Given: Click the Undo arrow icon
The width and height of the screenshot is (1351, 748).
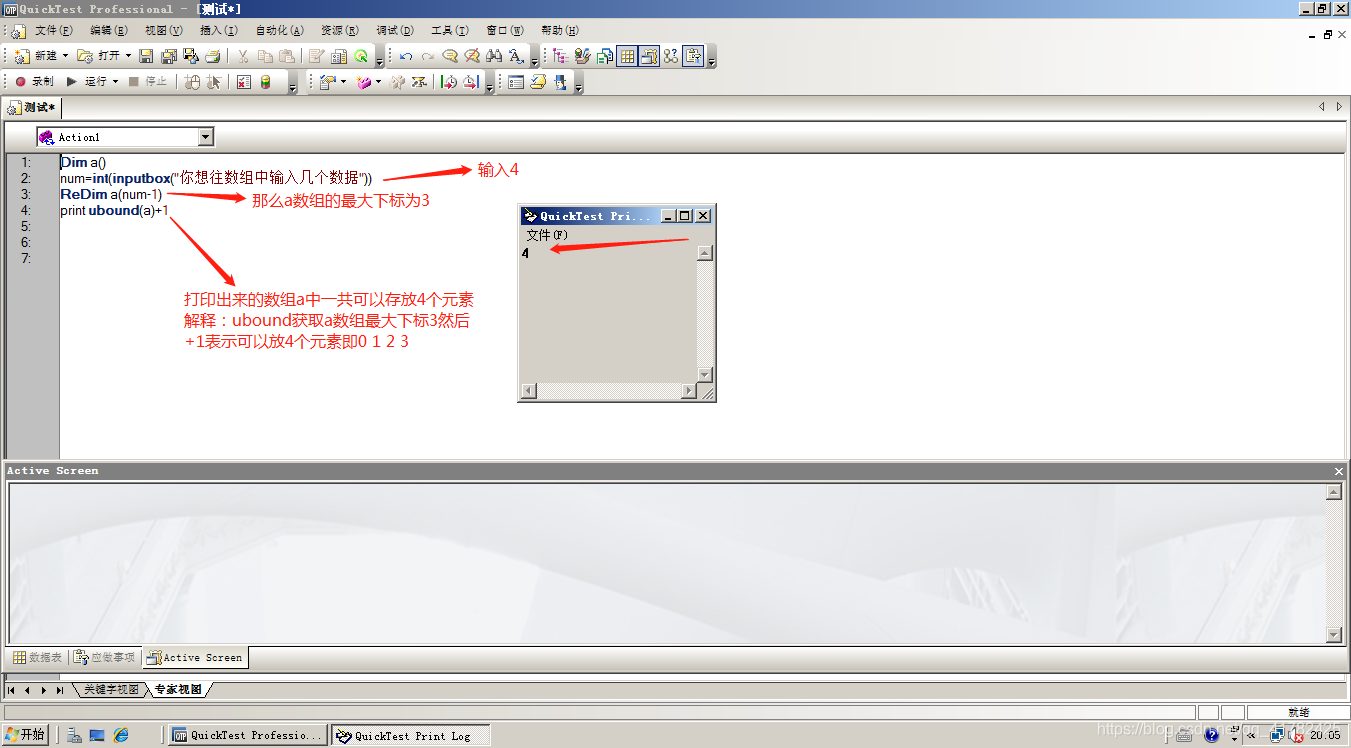Looking at the screenshot, I should pos(406,56).
